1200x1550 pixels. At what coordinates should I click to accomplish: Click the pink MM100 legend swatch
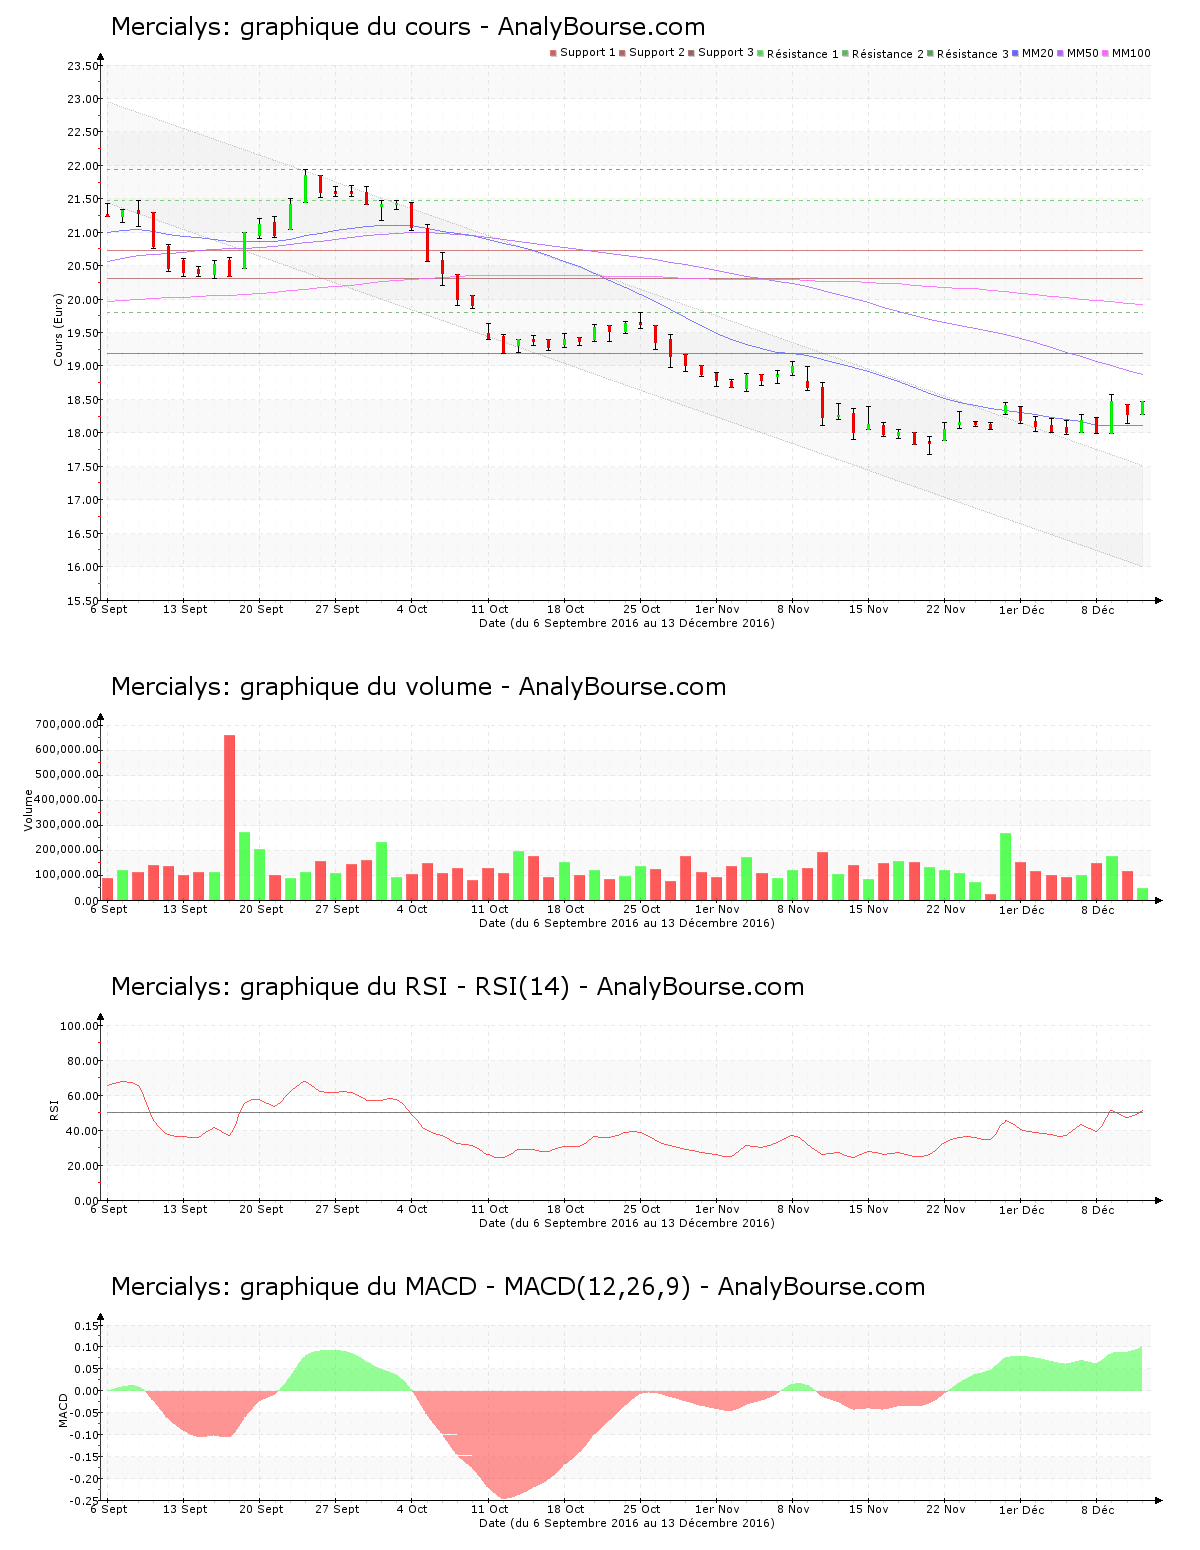(x=1106, y=53)
